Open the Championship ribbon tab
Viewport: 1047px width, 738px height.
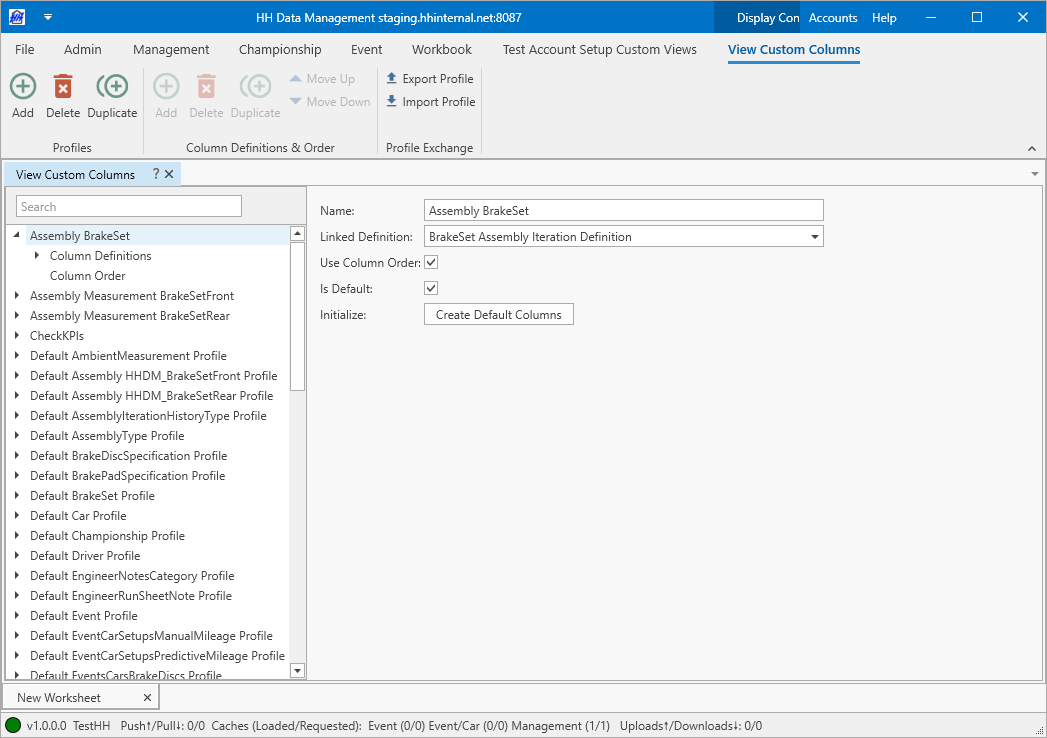tap(280, 49)
